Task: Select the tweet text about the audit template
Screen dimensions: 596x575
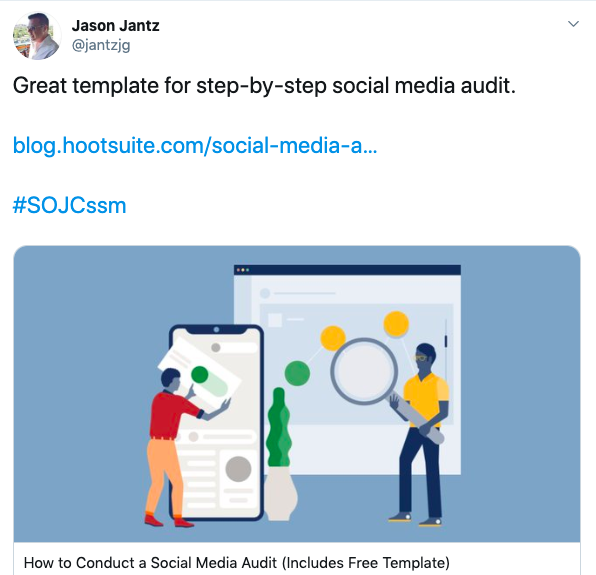Action: (x=264, y=85)
